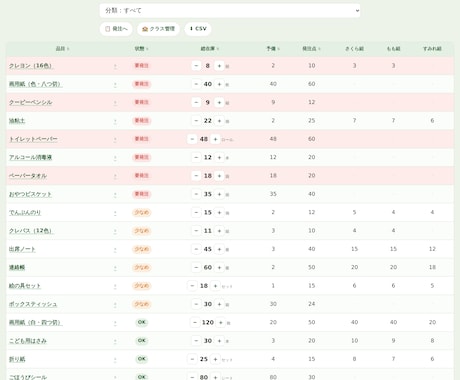Image resolution: width=460 pixels, height=380 pixels.
Task: Open the 油粘土 item link
Action: pyautogui.click(x=17, y=121)
